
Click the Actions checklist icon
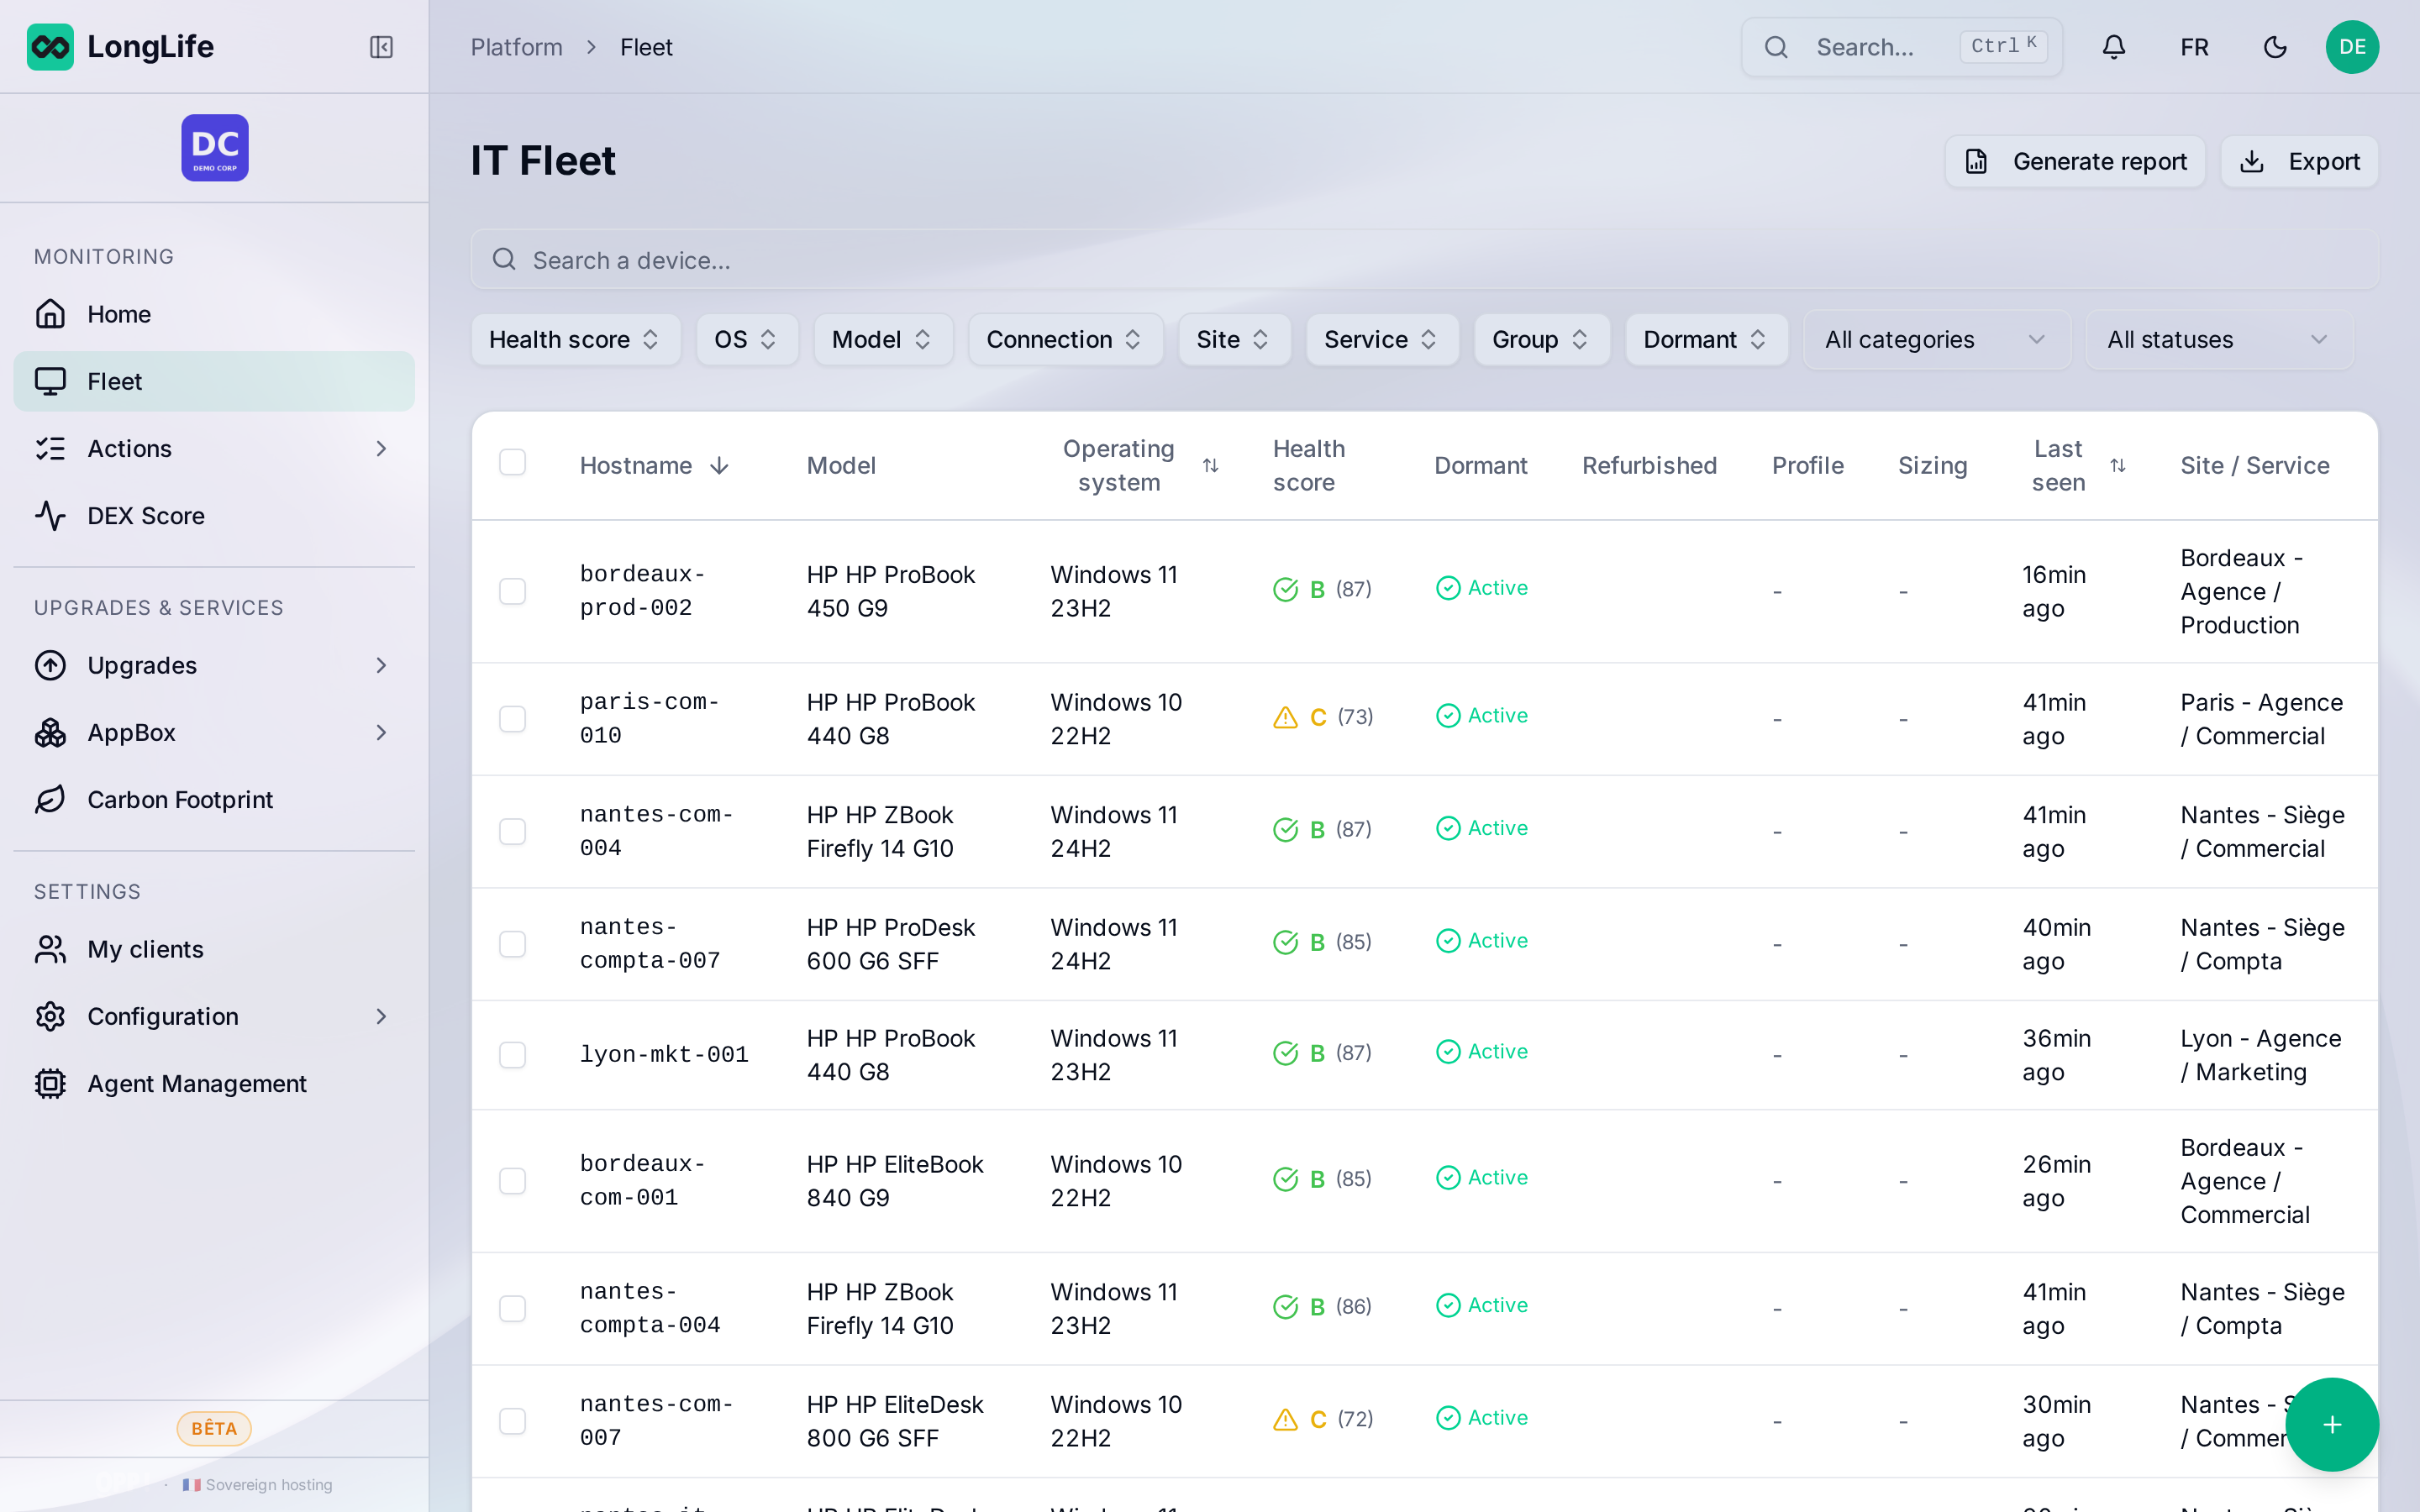[50, 449]
